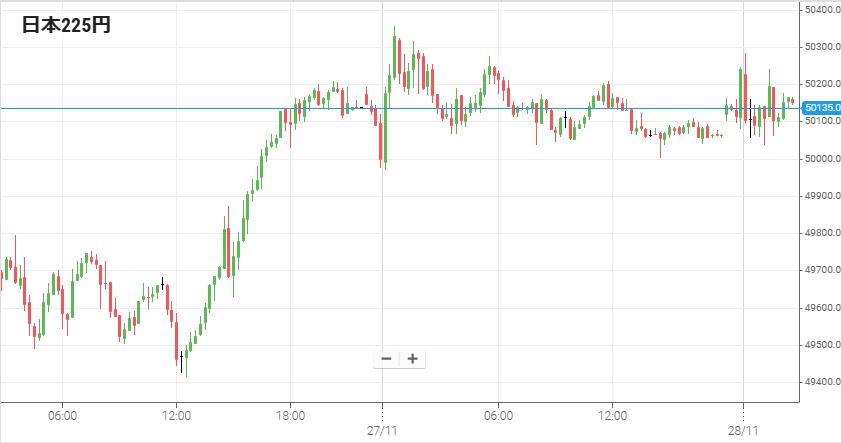Select the rightmost 12:00 time label
This screenshot has height=443, width=841.
coord(612,415)
